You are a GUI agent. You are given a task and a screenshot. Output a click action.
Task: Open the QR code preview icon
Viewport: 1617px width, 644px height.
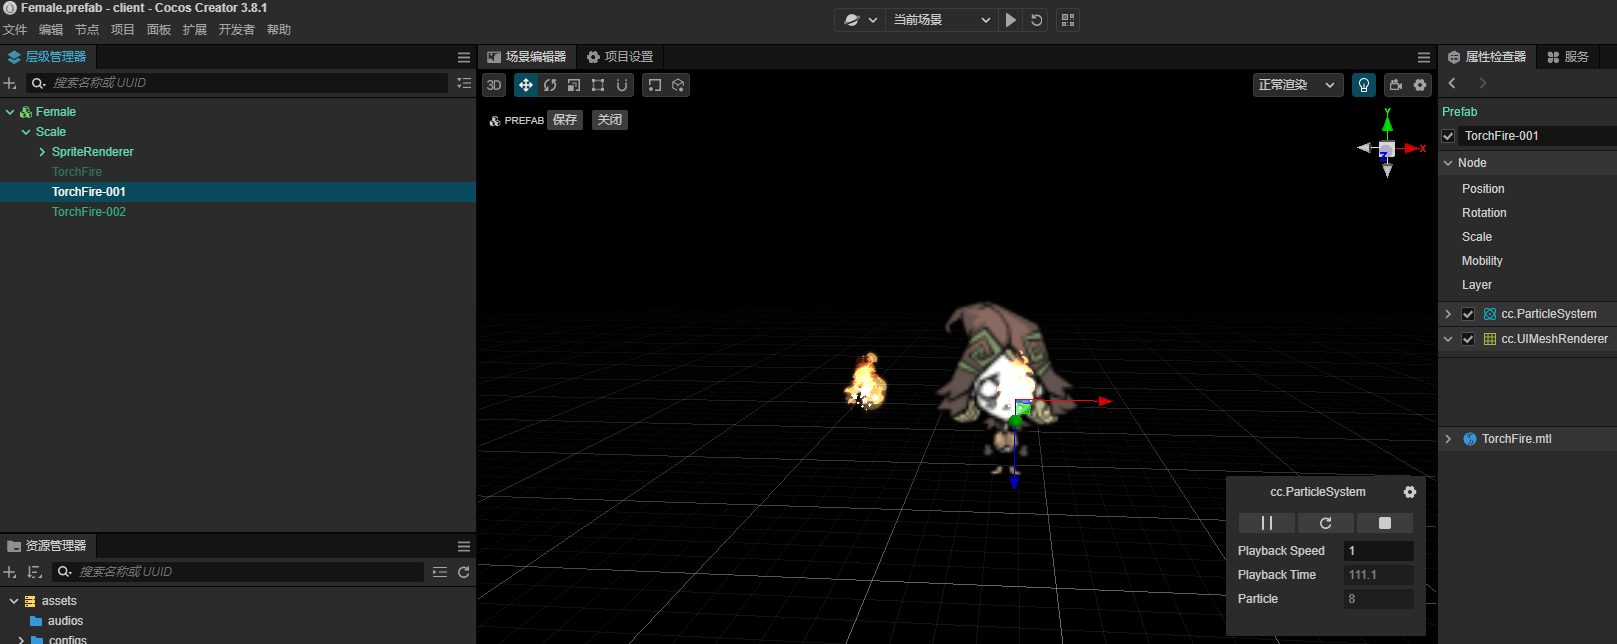coord(1068,20)
